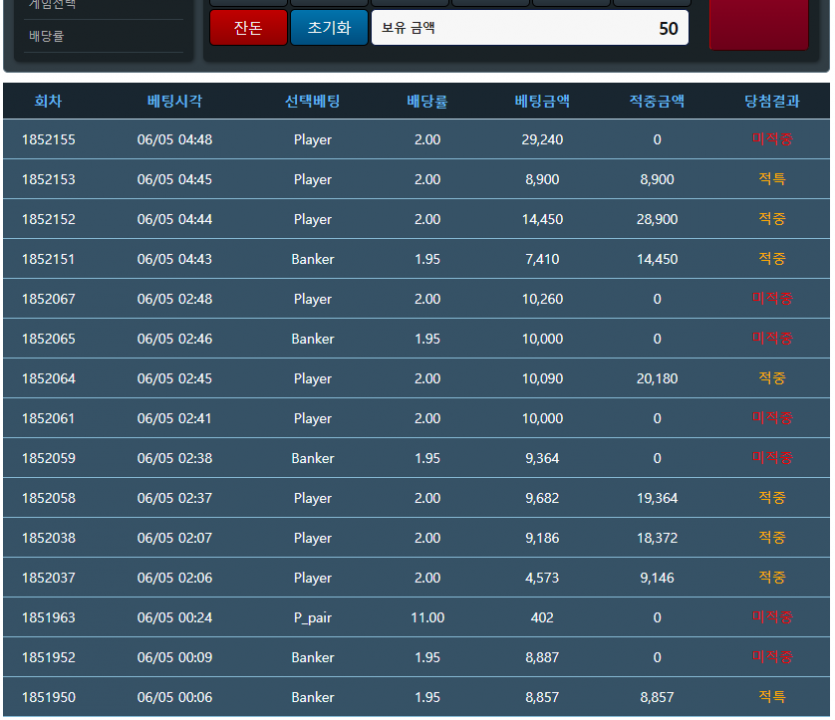
Task: Click bet amount 29,240
Action: (542, 140)
